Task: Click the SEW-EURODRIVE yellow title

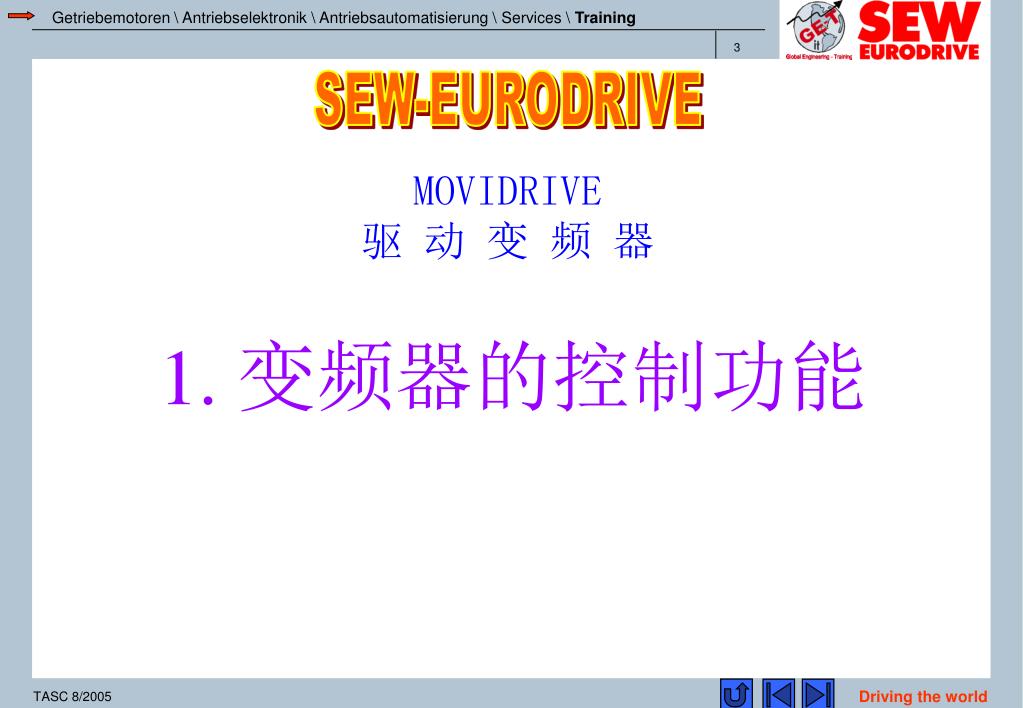Action: click(x=509, y=99)
